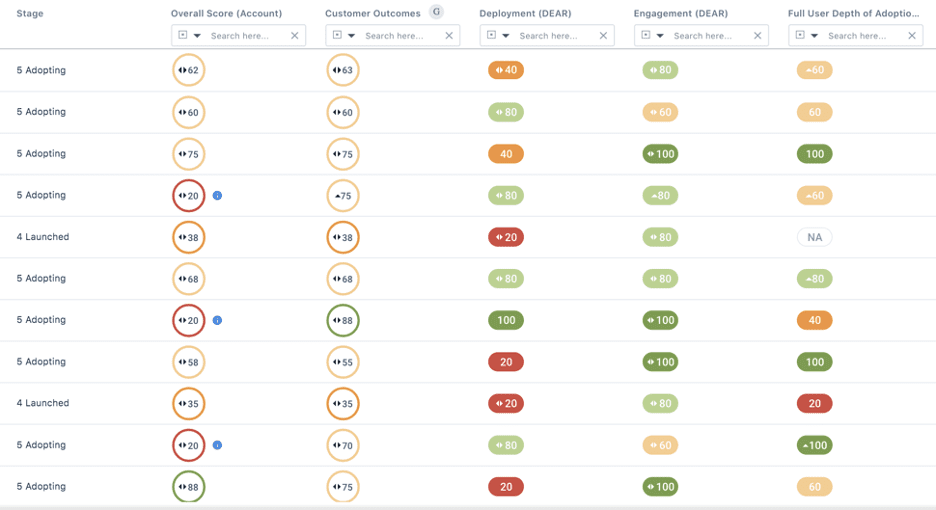The width and height of the screenshot is (936, 510).
Task: Click info icon in row with Customer Outcomes 70
Action: 217,446
